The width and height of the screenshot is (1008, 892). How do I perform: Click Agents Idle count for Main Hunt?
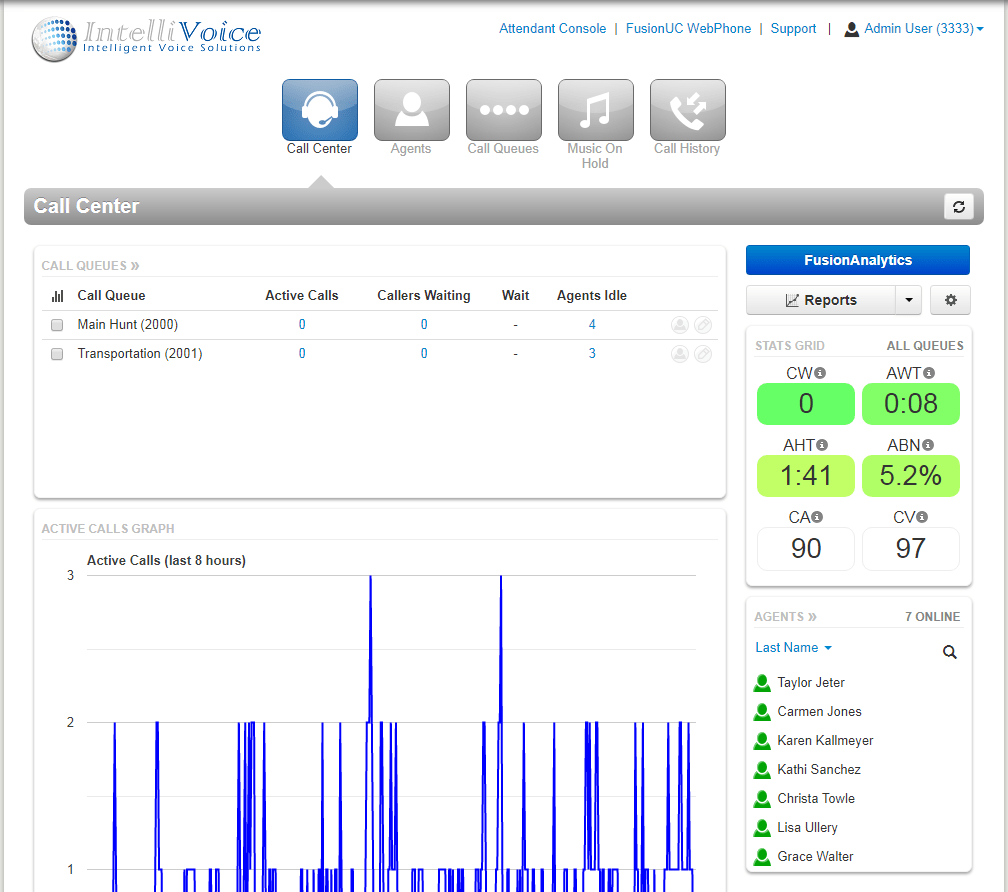point(592,325)
